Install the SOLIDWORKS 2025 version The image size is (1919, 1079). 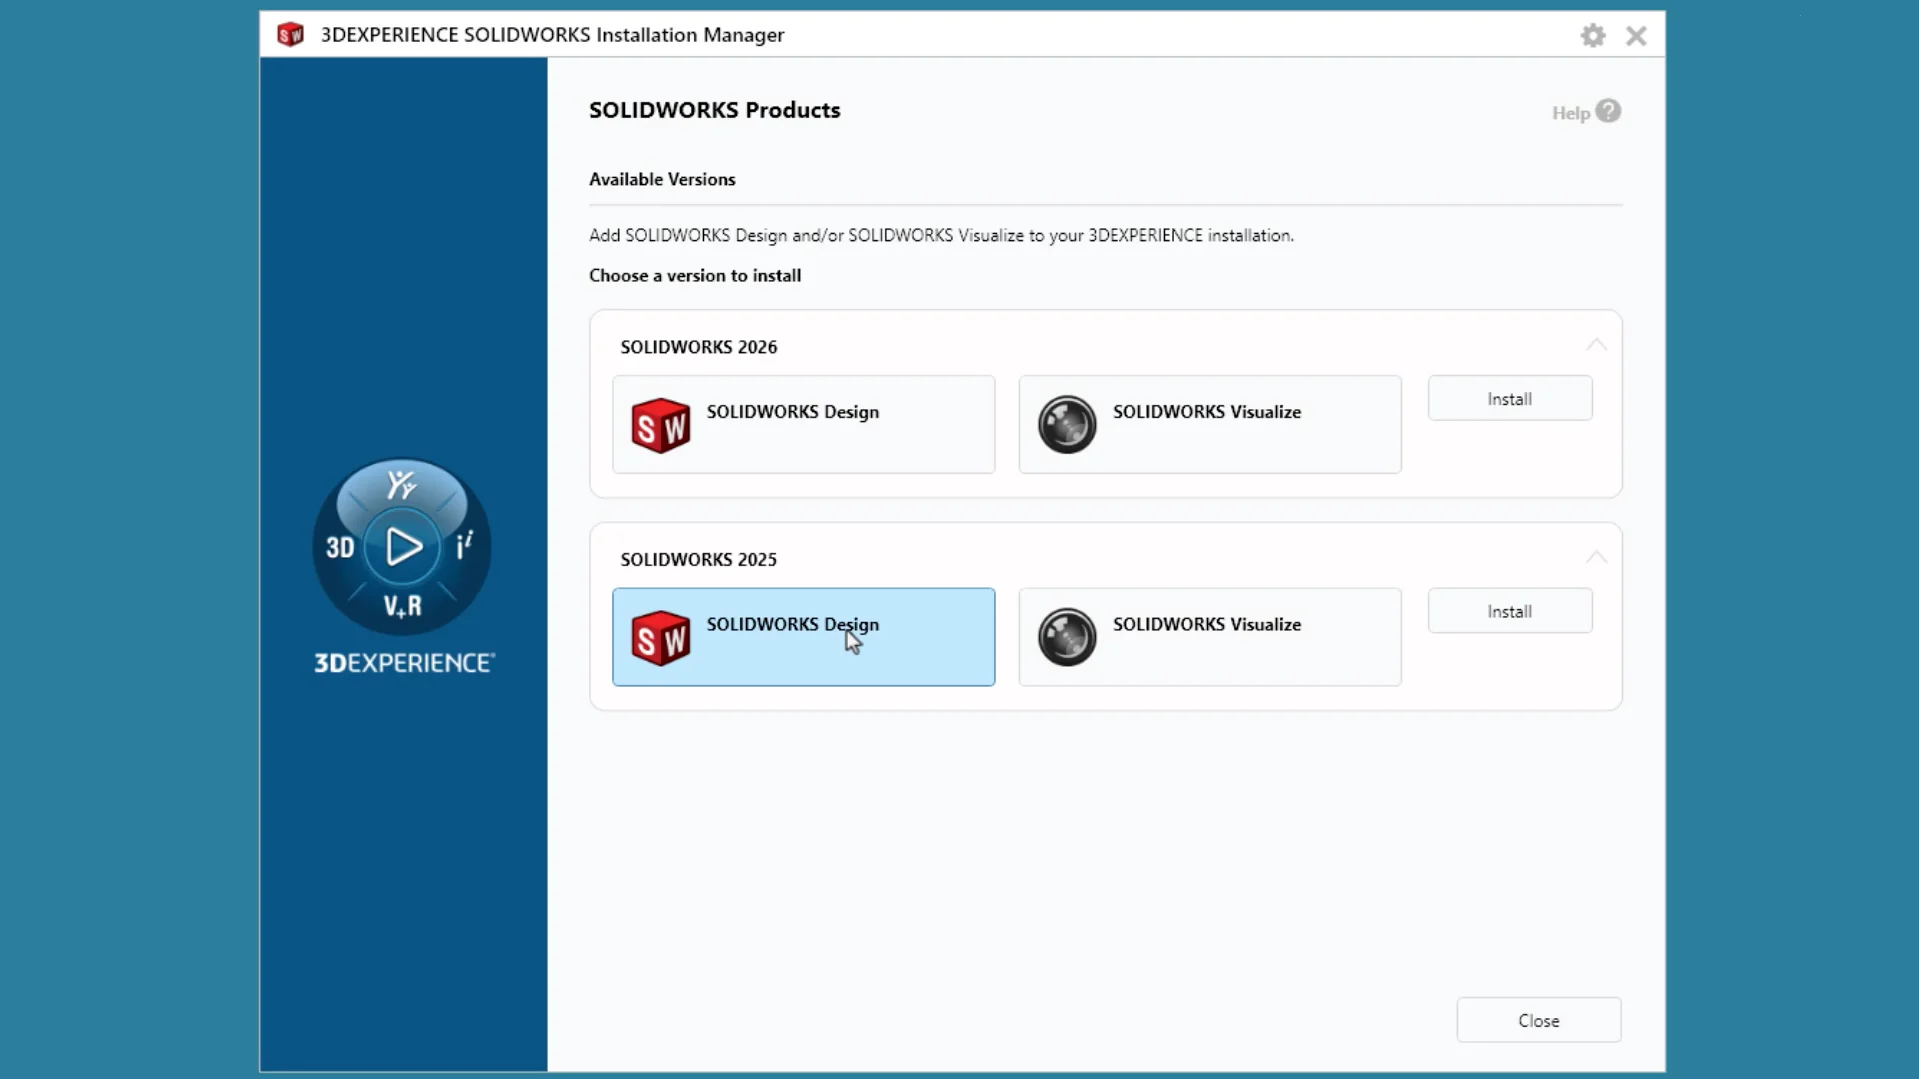click(1509, 611)
